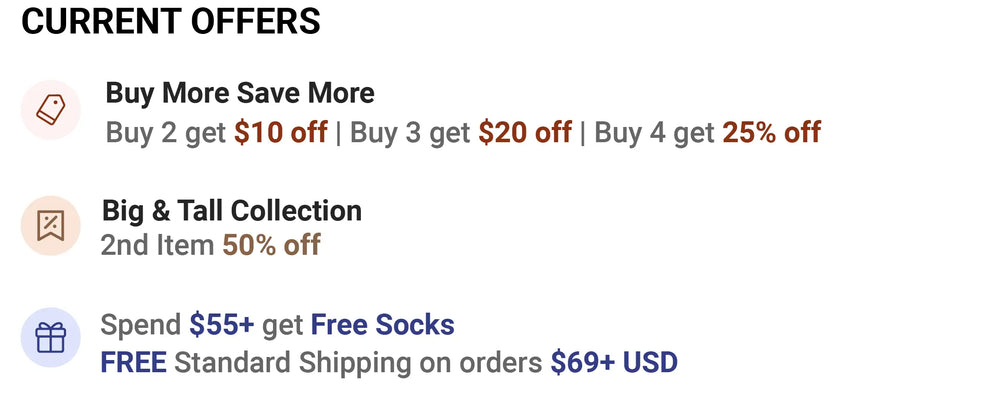
Task: Click the percent bookmark icon
Action: (50, 227)
